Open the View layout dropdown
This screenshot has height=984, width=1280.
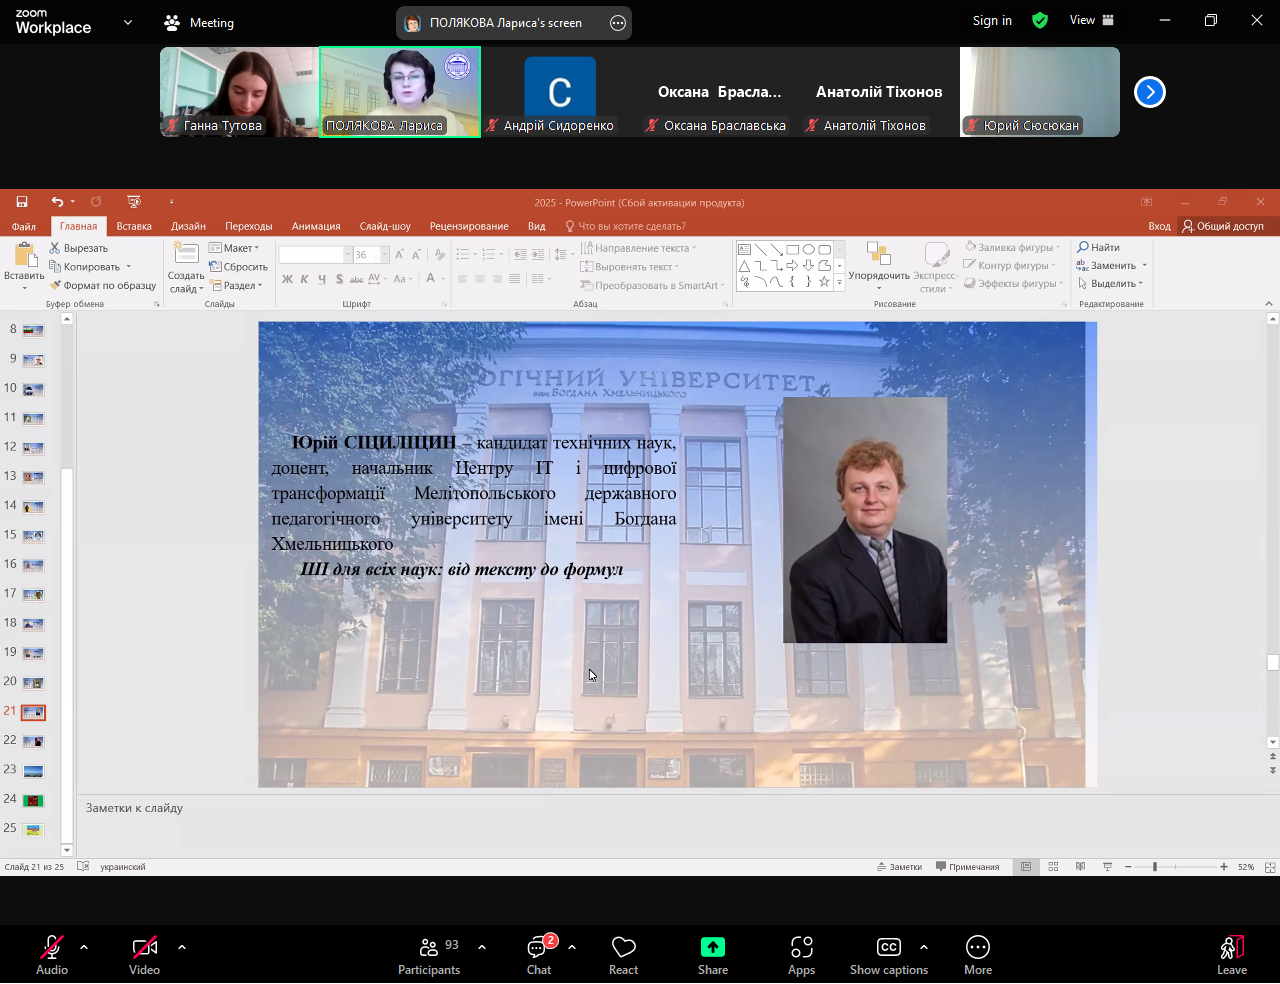(1092, 20)
